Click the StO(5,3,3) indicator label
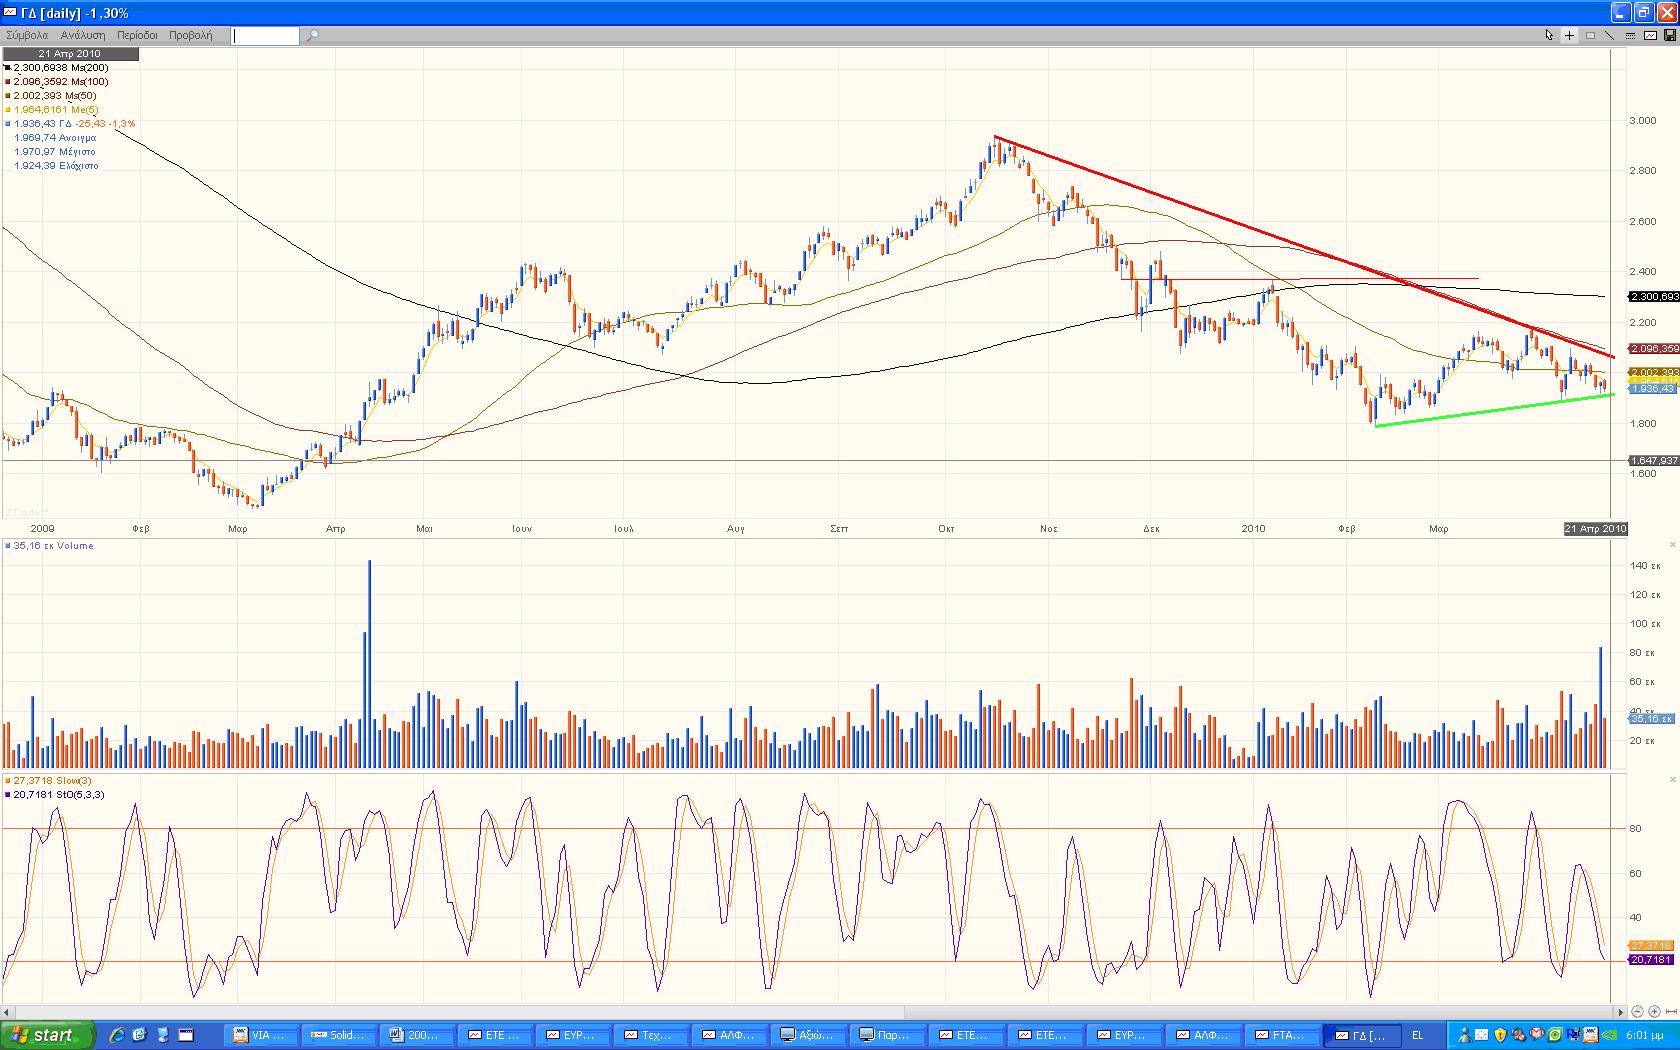This screenshot has height=1050, width=1680. (x=56, y=795)
